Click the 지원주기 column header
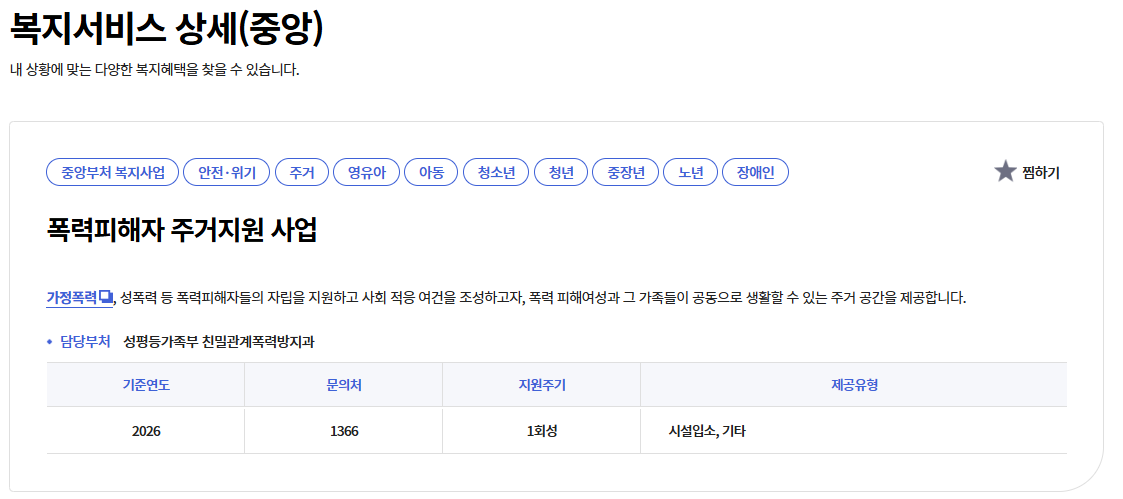This screenshot has width=1123, height=499. [541, 385]
